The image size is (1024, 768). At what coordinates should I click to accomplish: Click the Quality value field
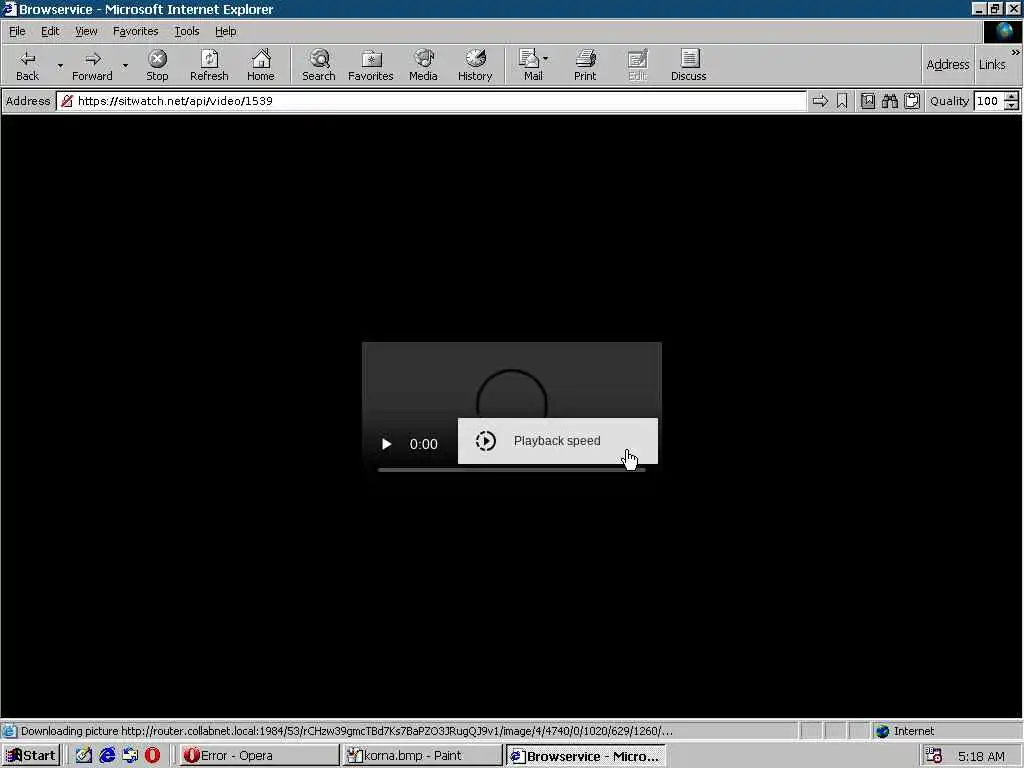pyautogui.click(x=987, y=101)
